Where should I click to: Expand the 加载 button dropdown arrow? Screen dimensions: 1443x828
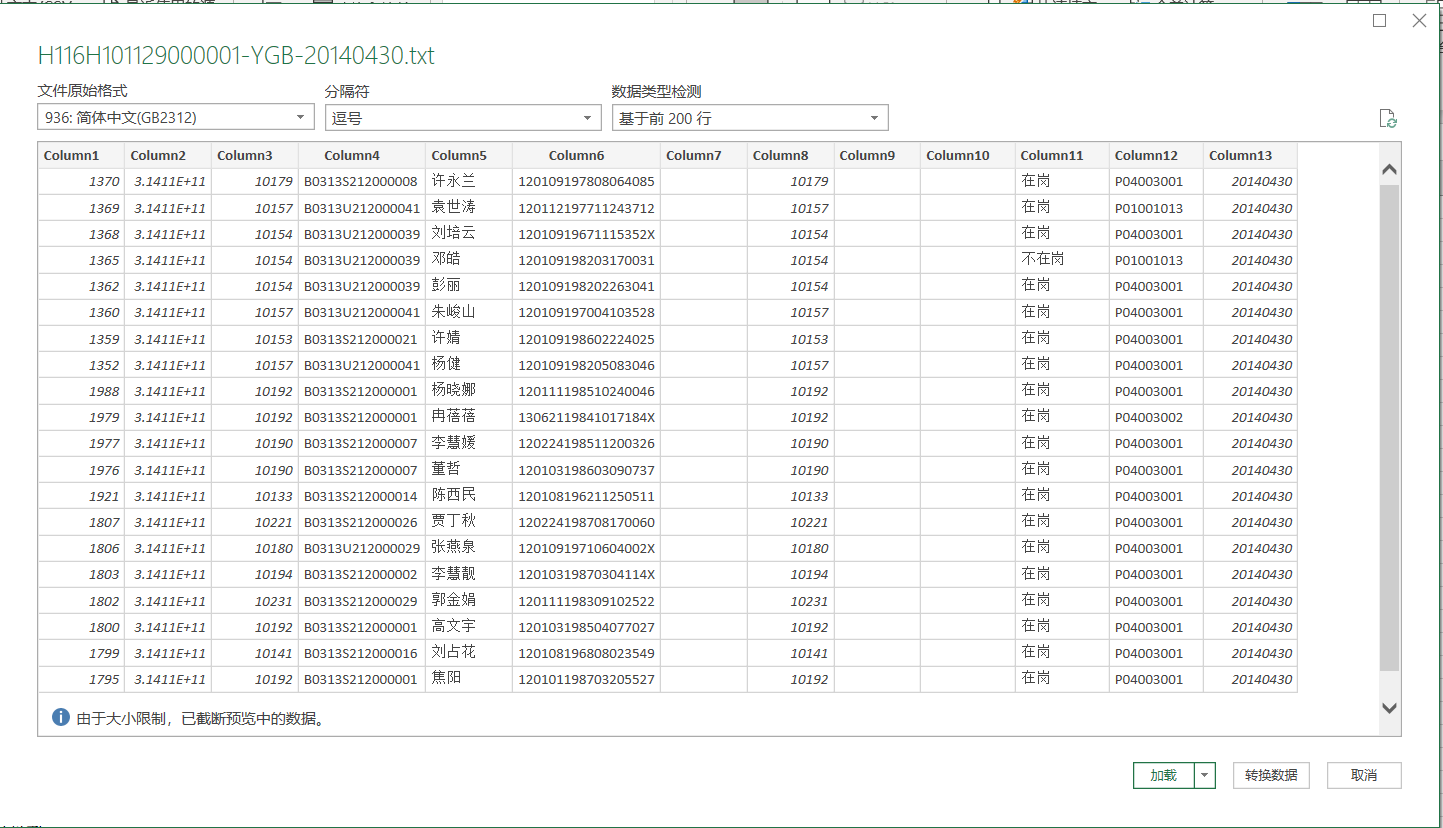[1205, 775]
